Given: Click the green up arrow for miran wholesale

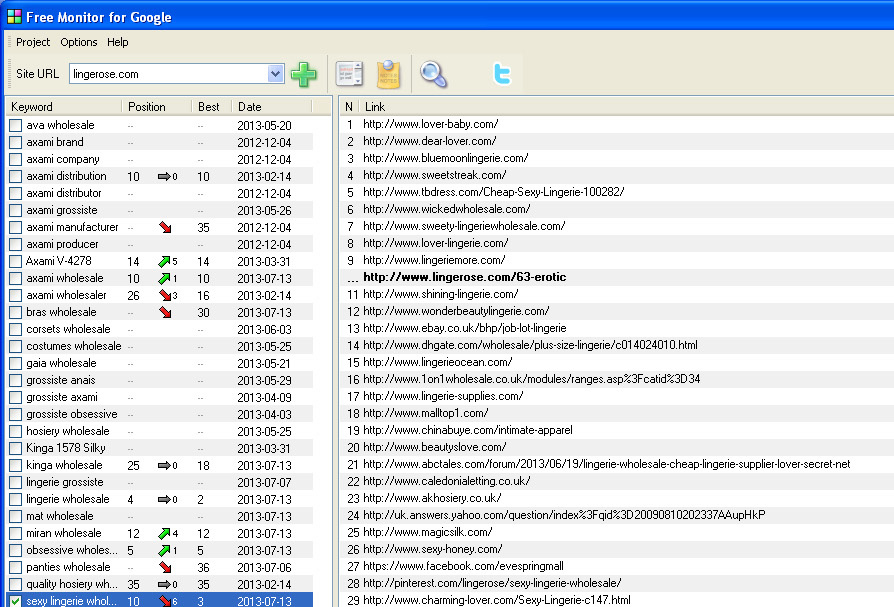Looking at the screenshot, I should click(x=164, y=533).
